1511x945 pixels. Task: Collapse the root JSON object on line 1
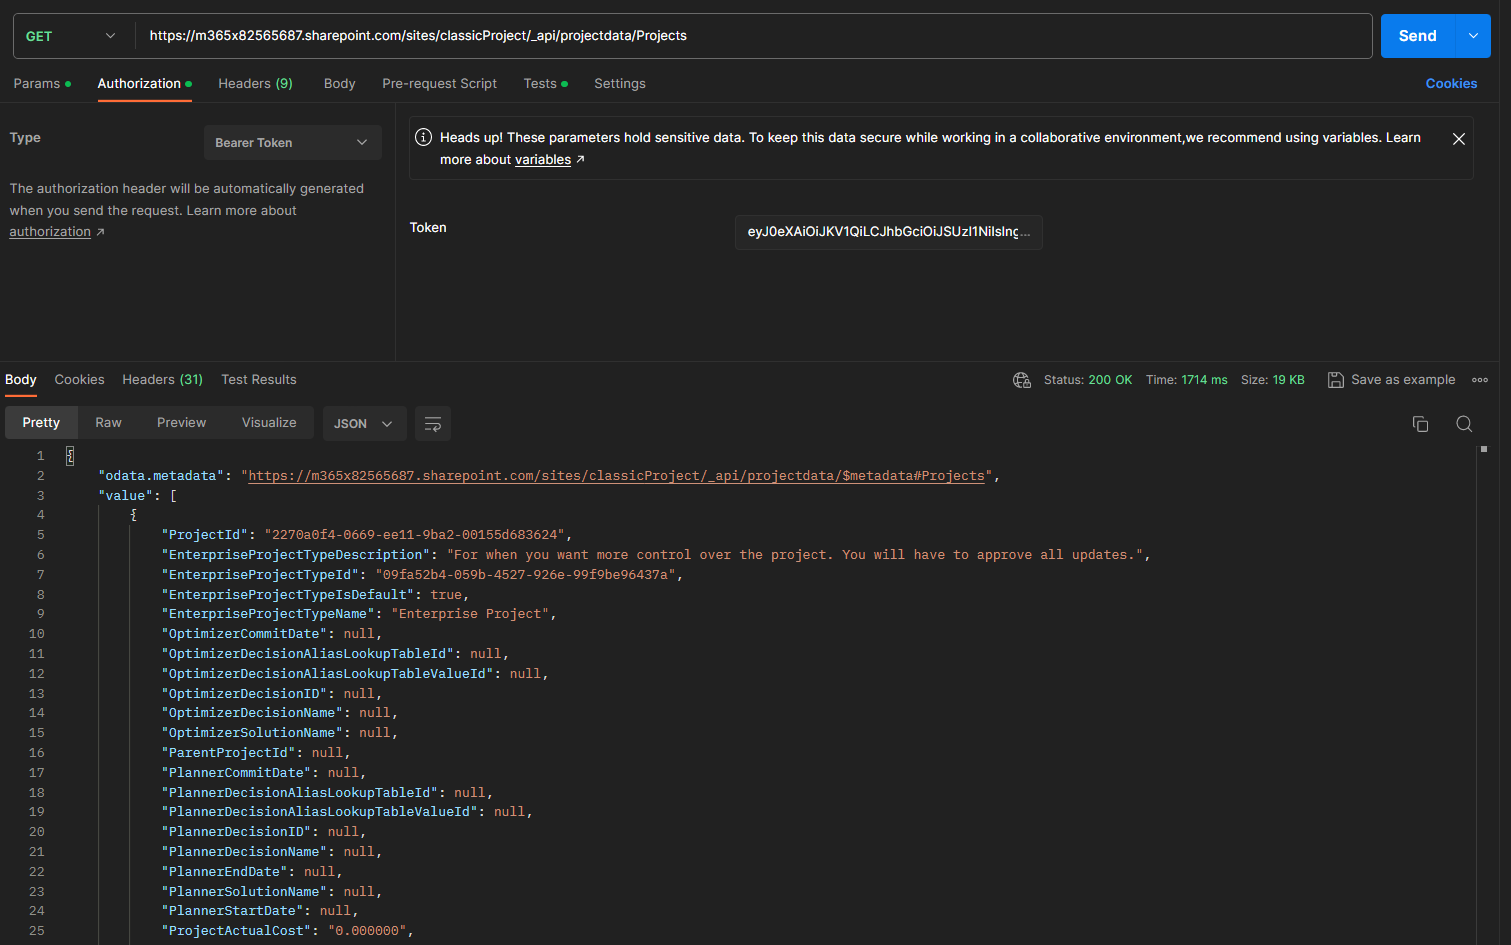pyautogui.click(x=69, y=455)
